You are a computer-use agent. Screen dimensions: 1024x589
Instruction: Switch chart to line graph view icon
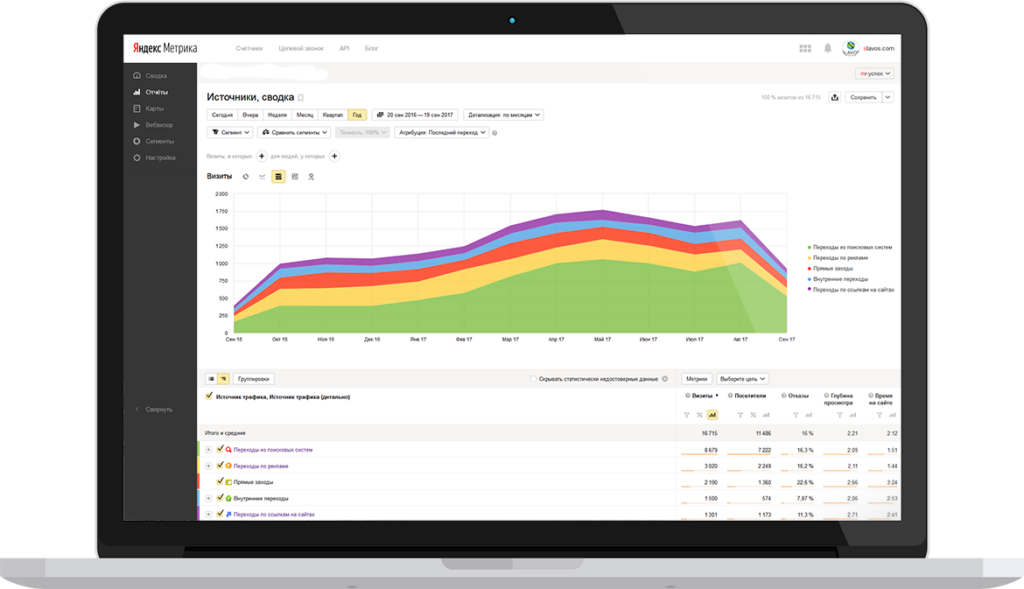pyautogui.click(x=262, y=176)
